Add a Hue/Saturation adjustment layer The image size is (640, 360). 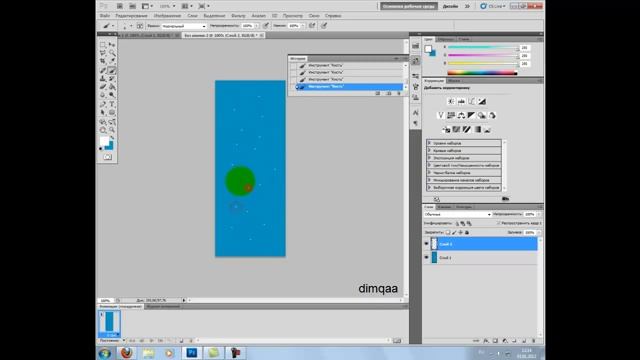coord(451,116)
